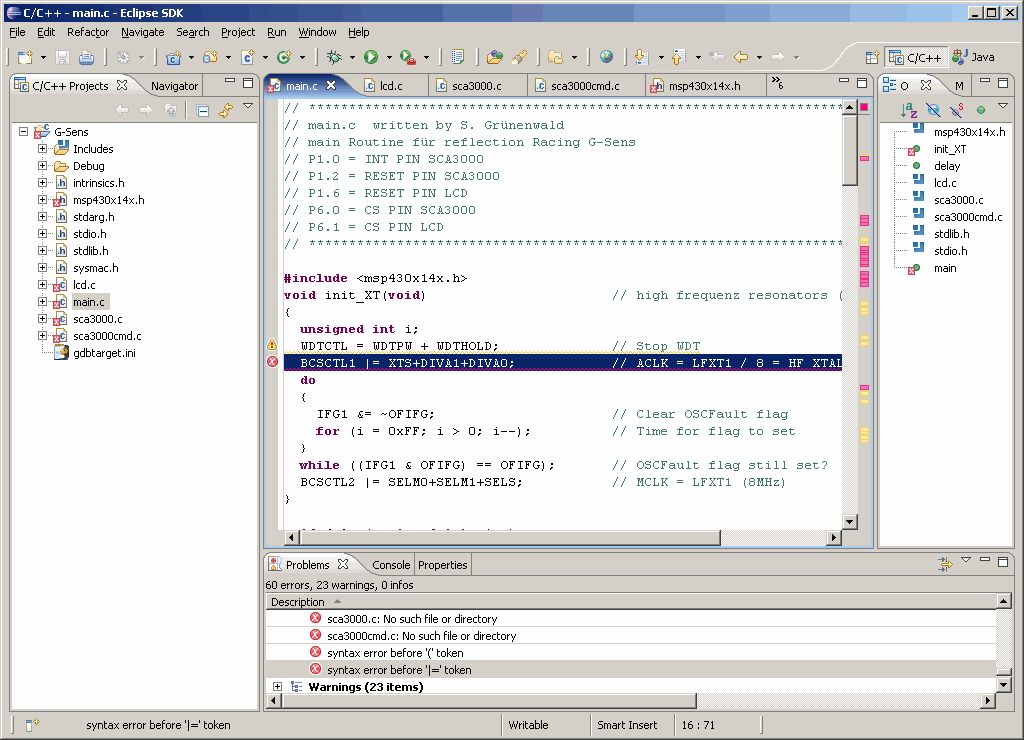Click the Sort alphabetically icon in Outline
This screenshot has width=1024, height=740.
click(908, 110)
